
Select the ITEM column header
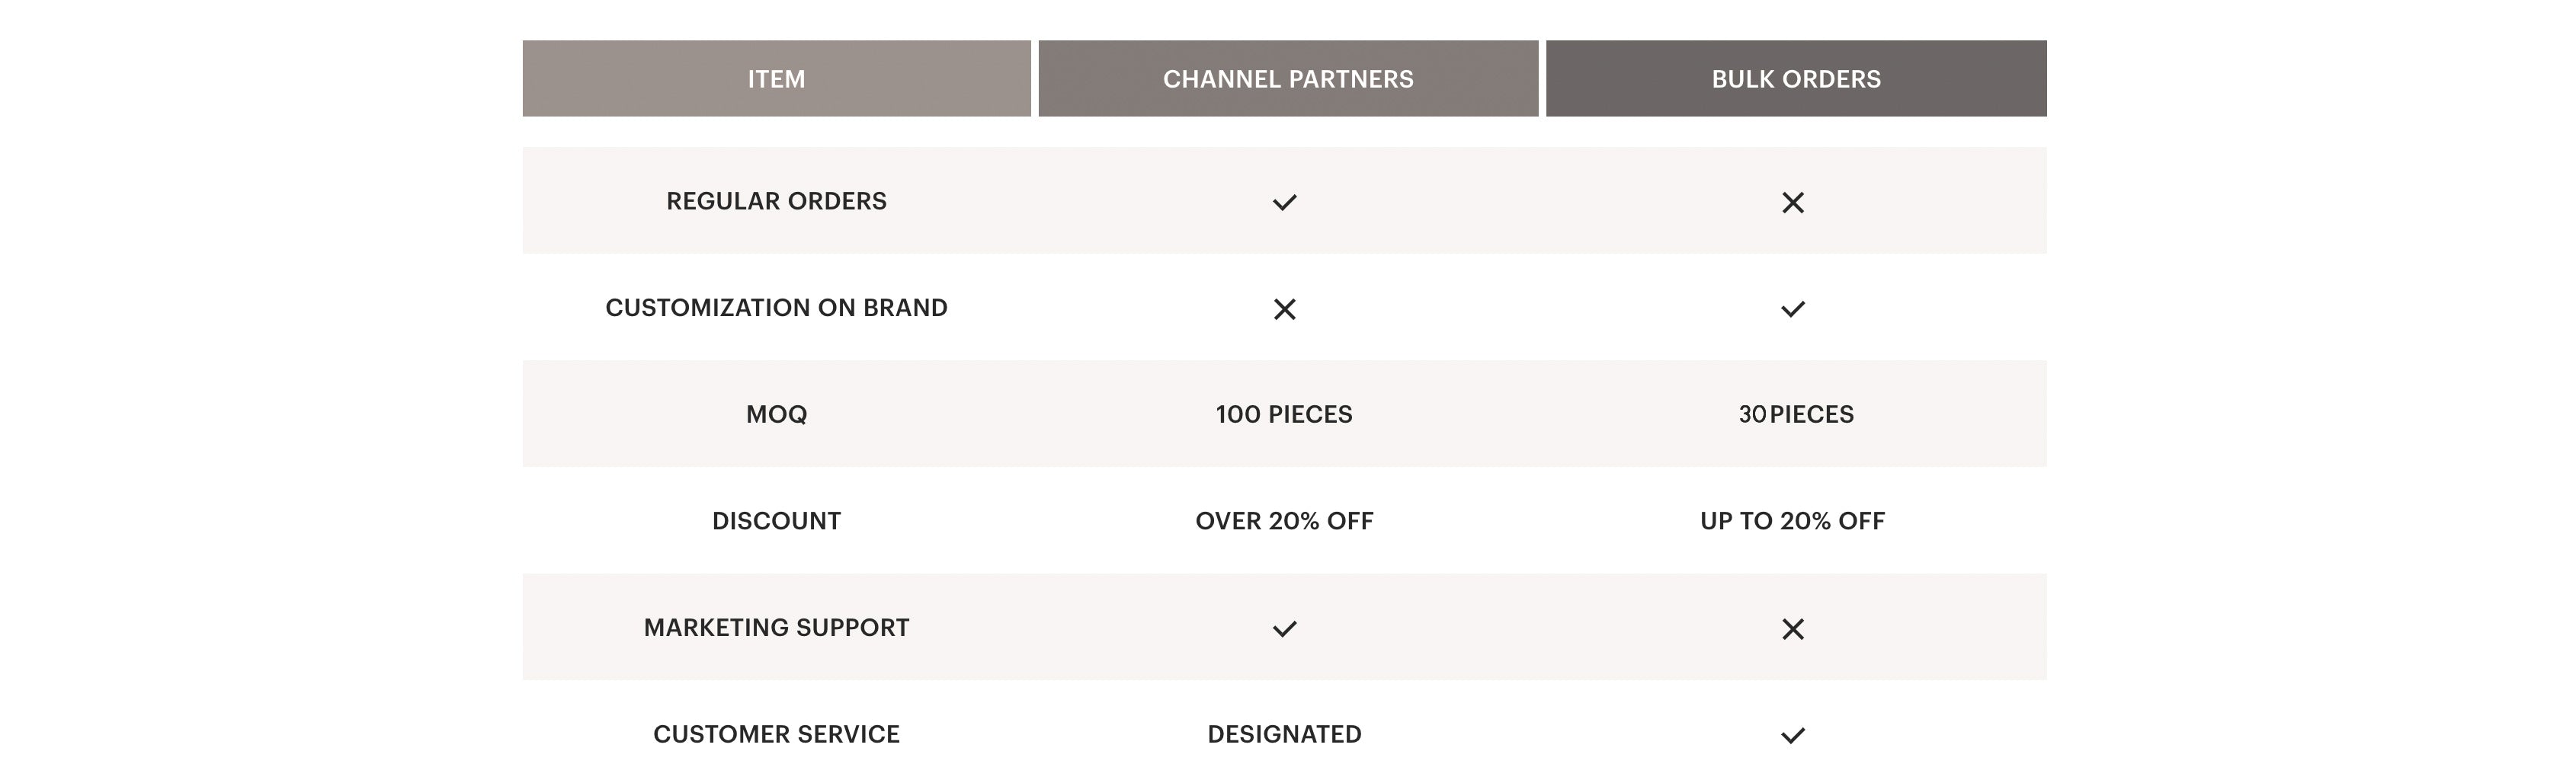point(776,79)
